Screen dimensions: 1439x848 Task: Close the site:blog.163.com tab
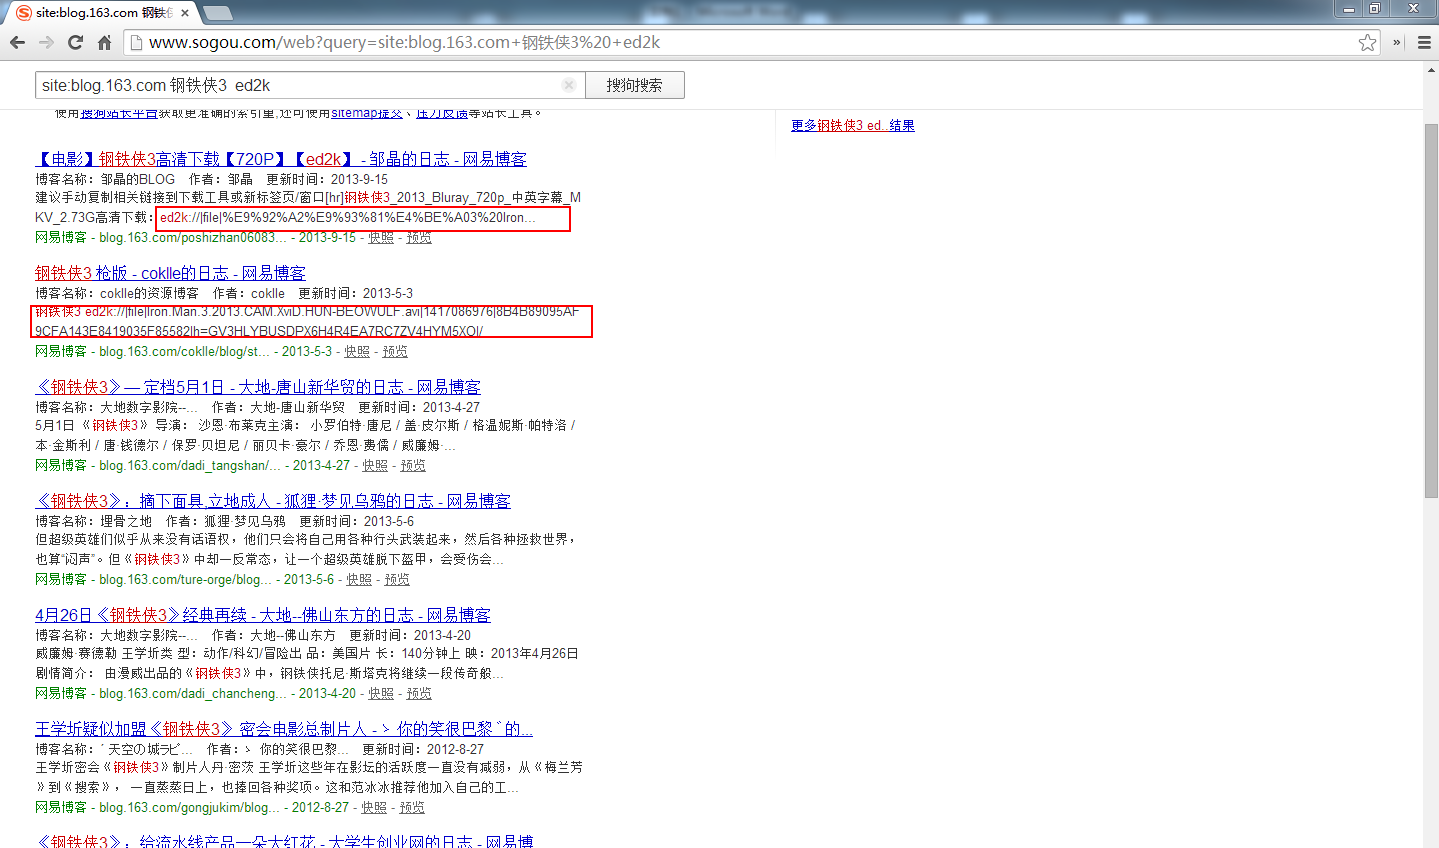tap(185, 13)
